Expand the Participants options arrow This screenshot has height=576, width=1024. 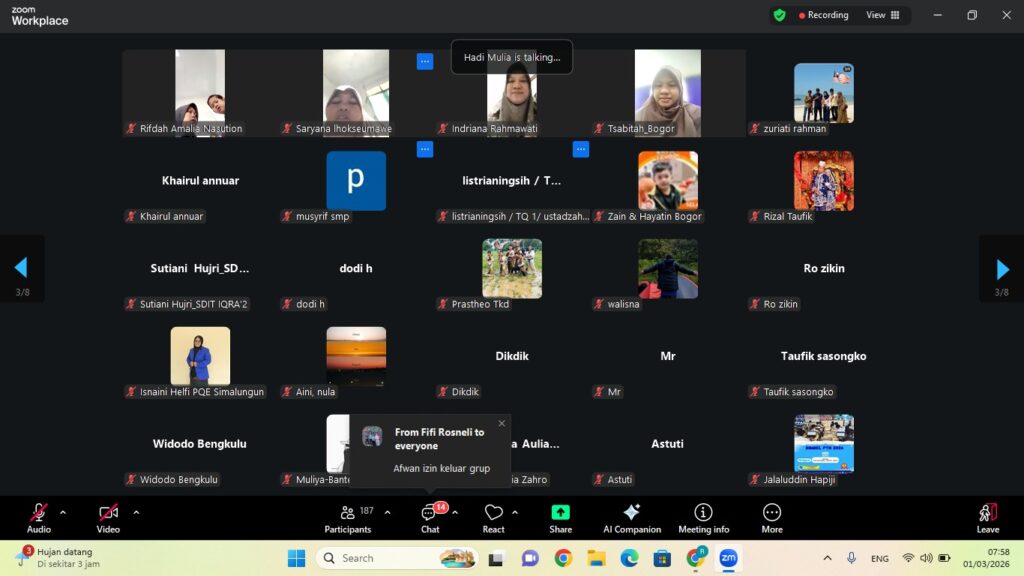pyautogui.click(x=387, y=513)
